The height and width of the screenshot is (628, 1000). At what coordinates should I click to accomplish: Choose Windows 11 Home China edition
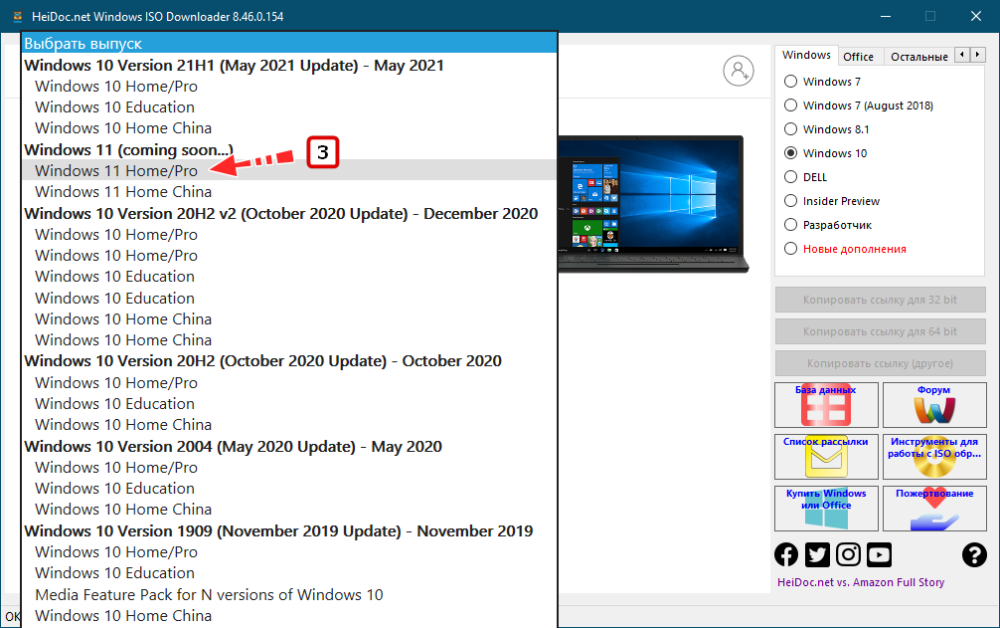pos(290,192)
